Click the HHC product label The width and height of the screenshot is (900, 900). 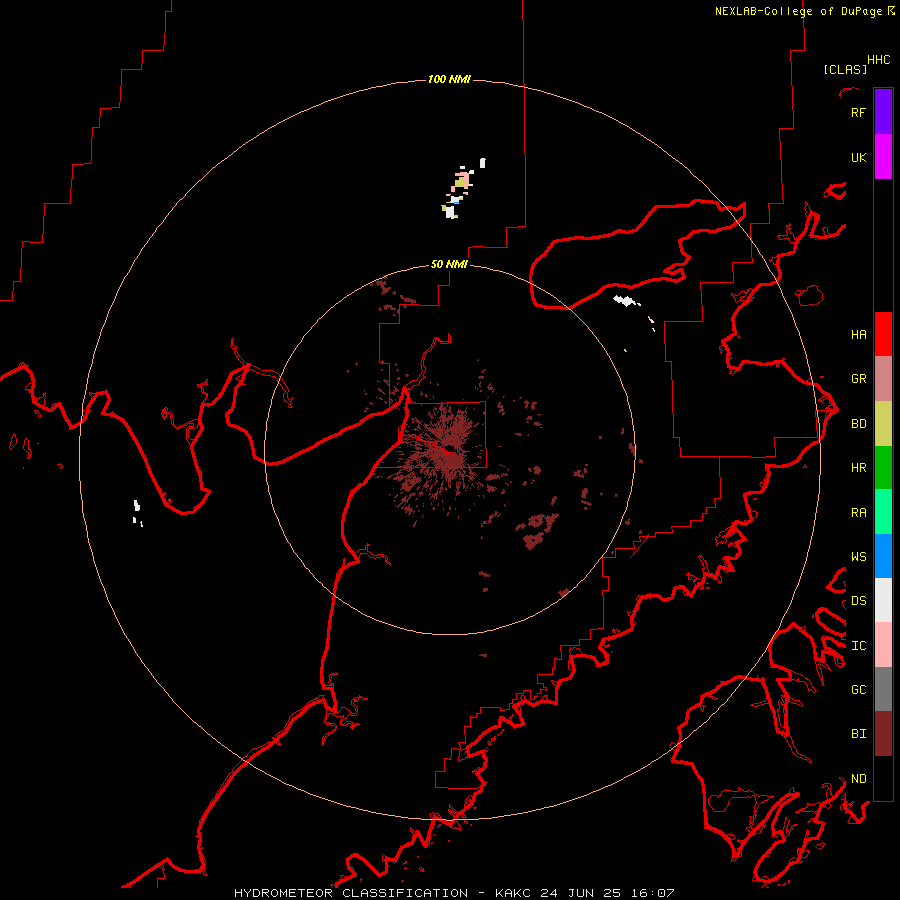coord(879,60)
